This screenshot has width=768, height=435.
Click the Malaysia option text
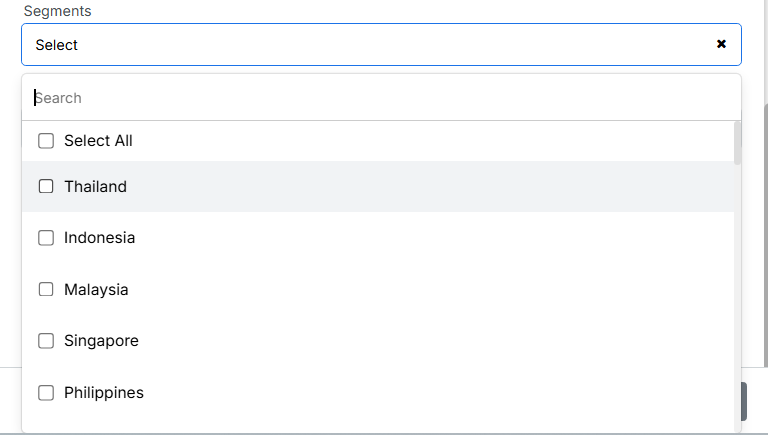(x=96, y=289)
